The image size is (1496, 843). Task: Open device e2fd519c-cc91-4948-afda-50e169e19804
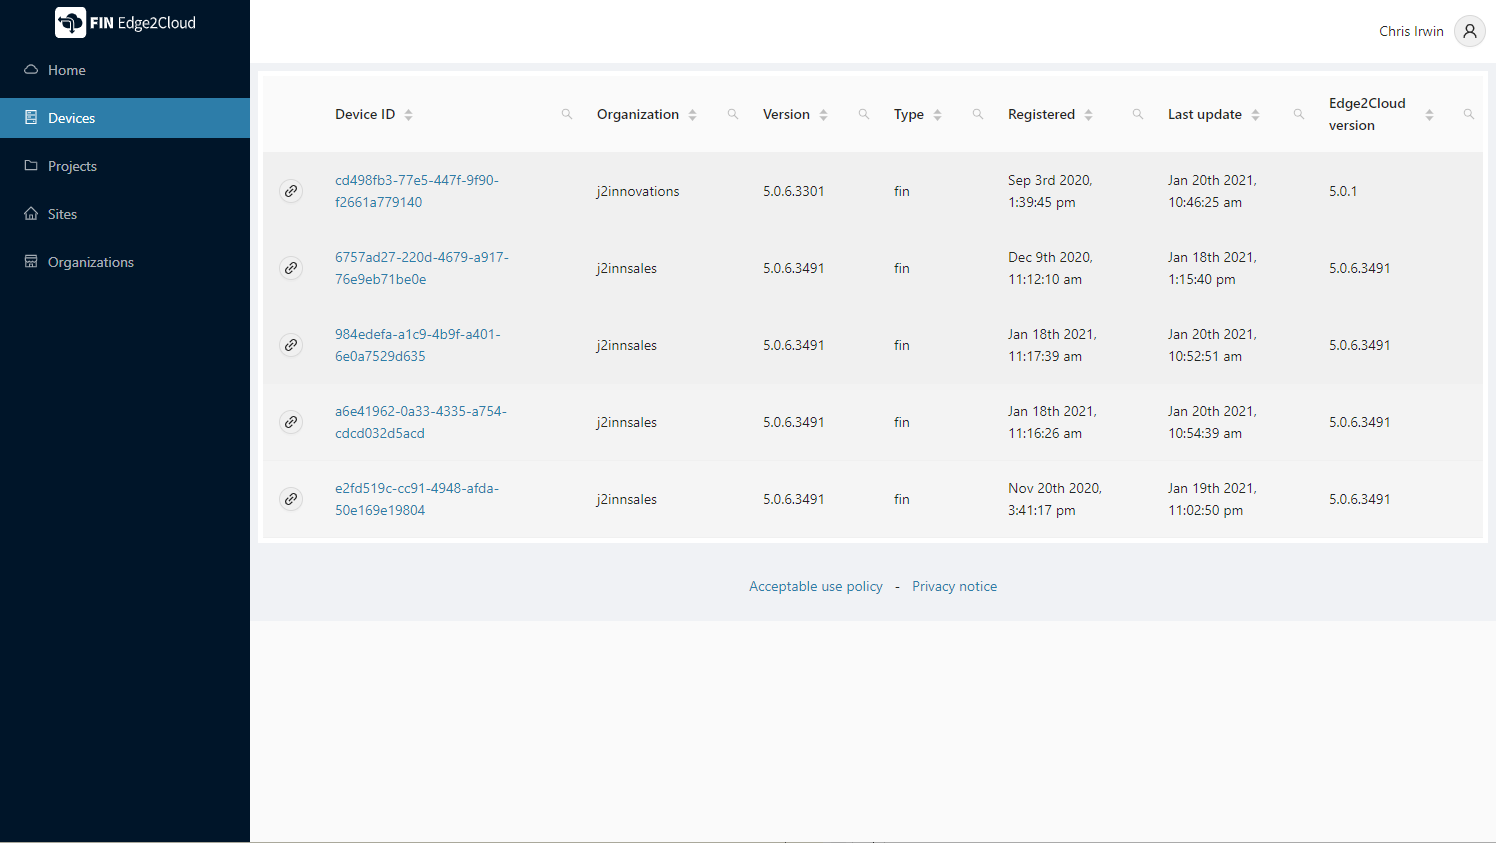(x=417, y=499)
